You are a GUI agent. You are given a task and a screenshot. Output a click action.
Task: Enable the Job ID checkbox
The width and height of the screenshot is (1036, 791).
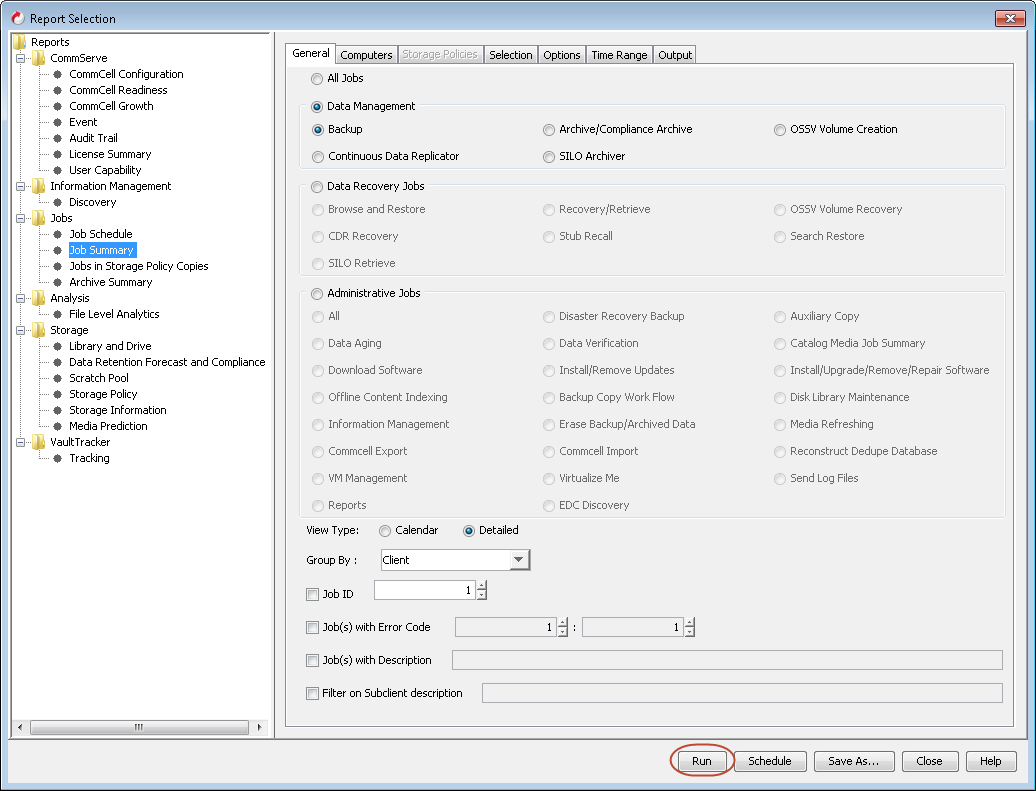(313, 595)
